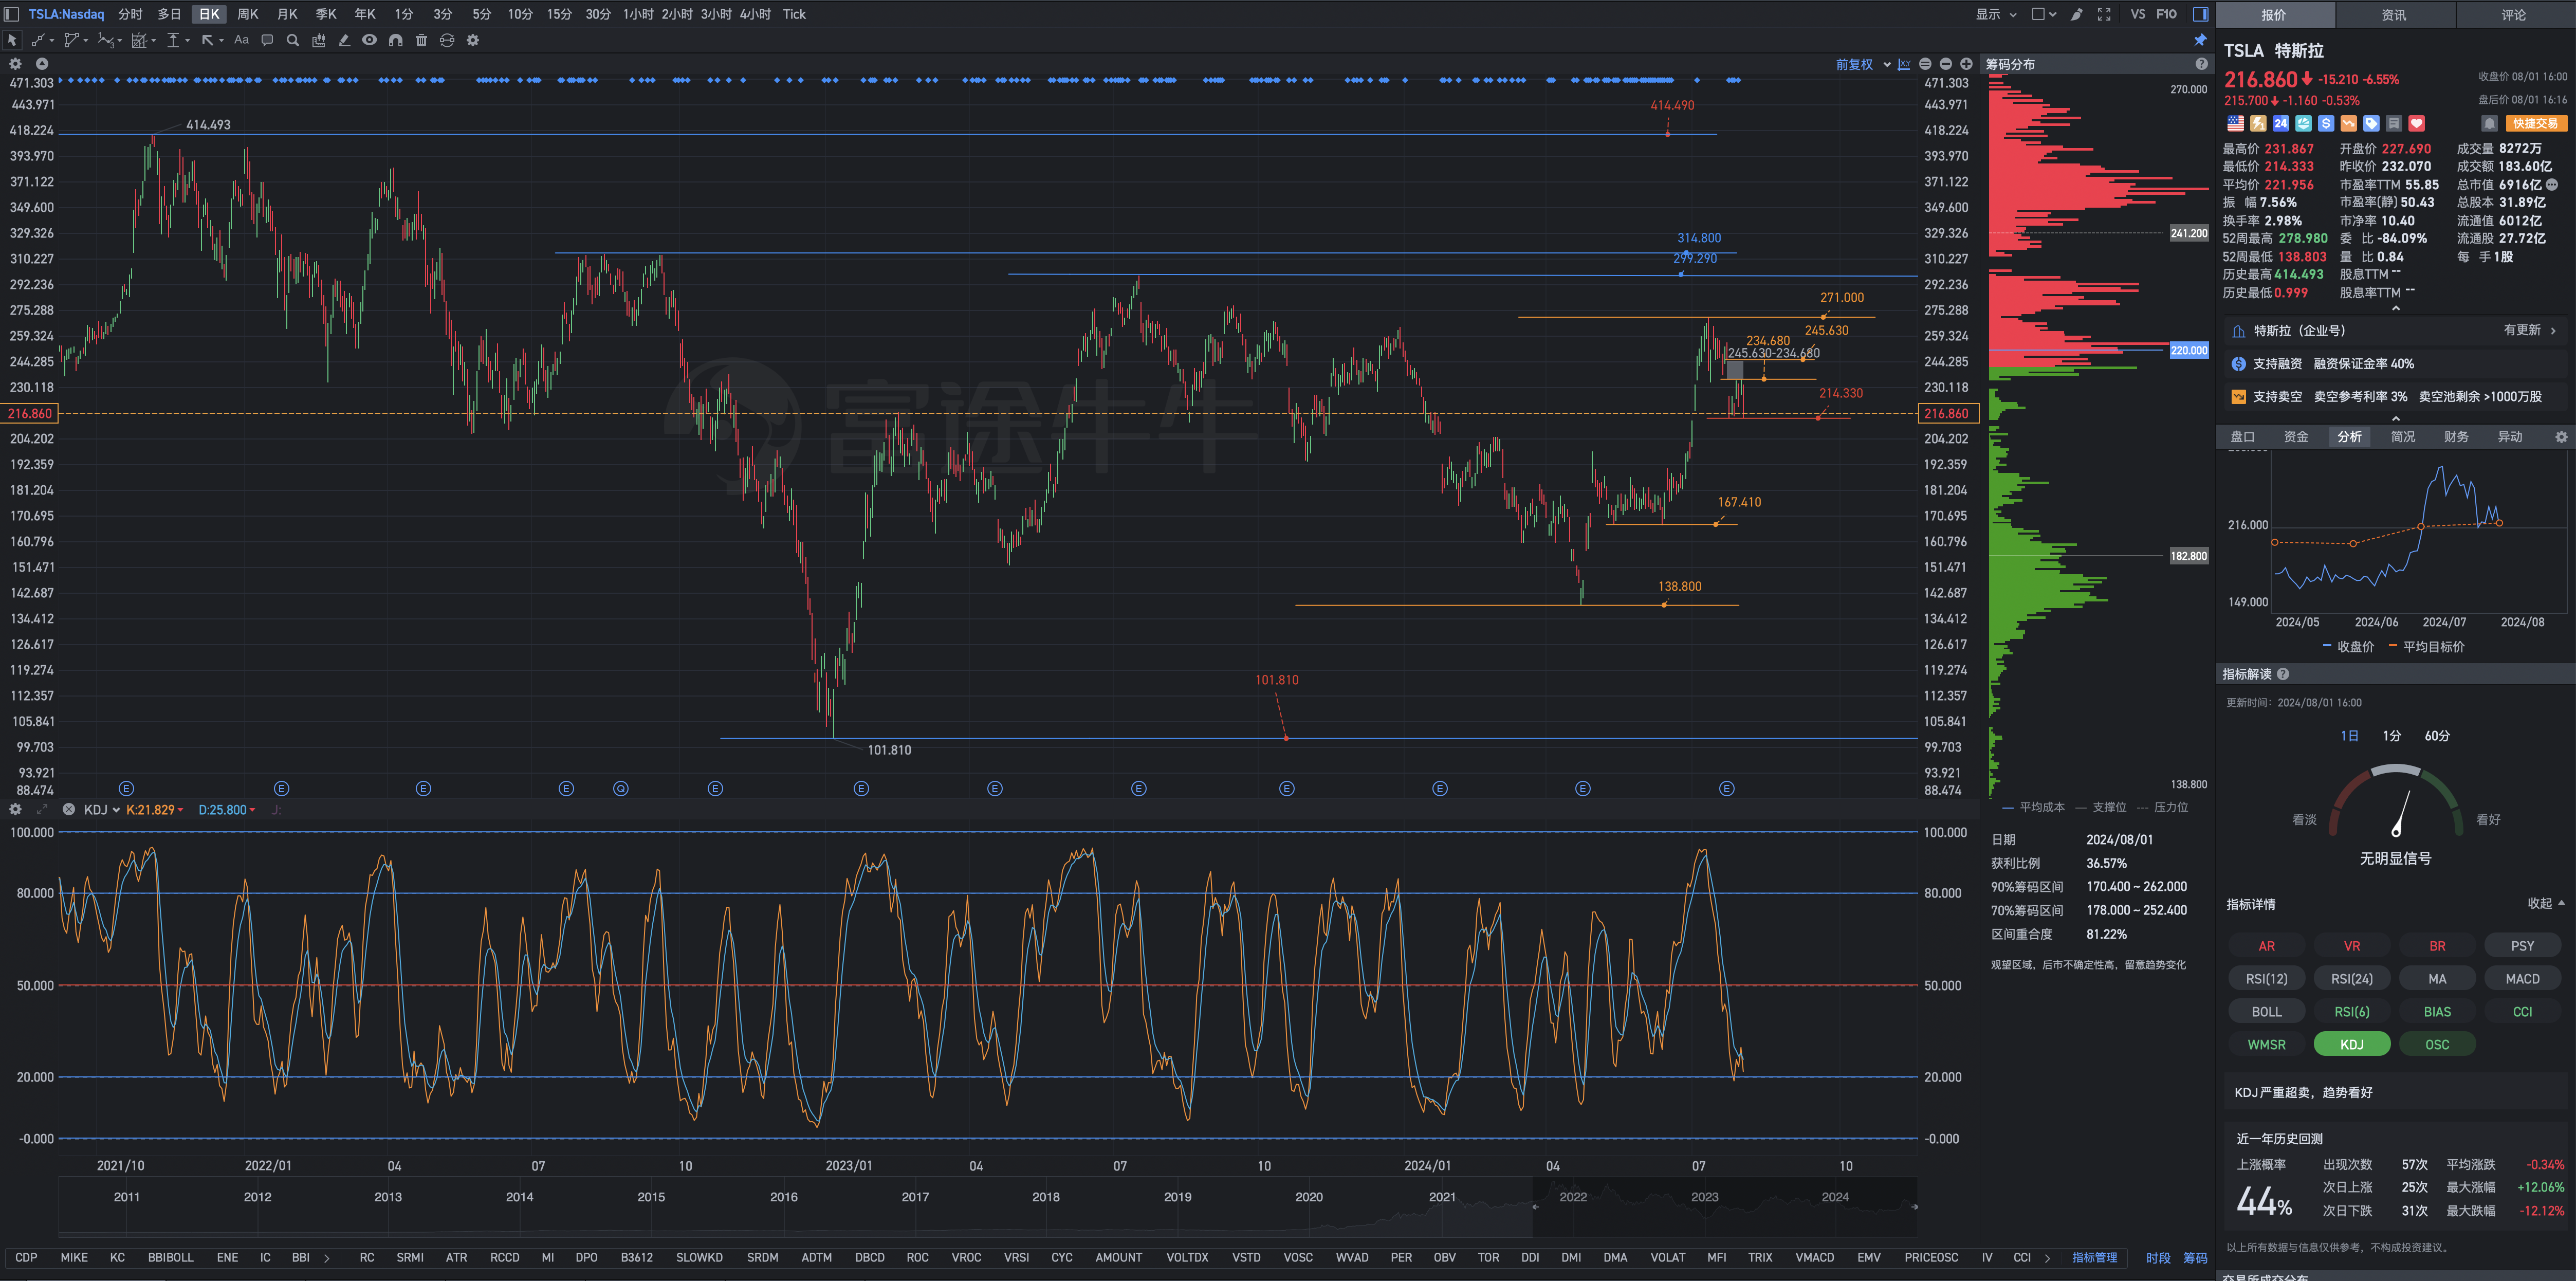Click the sync drawings icon
The width and height of the screenshot is (2576, 1281).
(447, 41)
